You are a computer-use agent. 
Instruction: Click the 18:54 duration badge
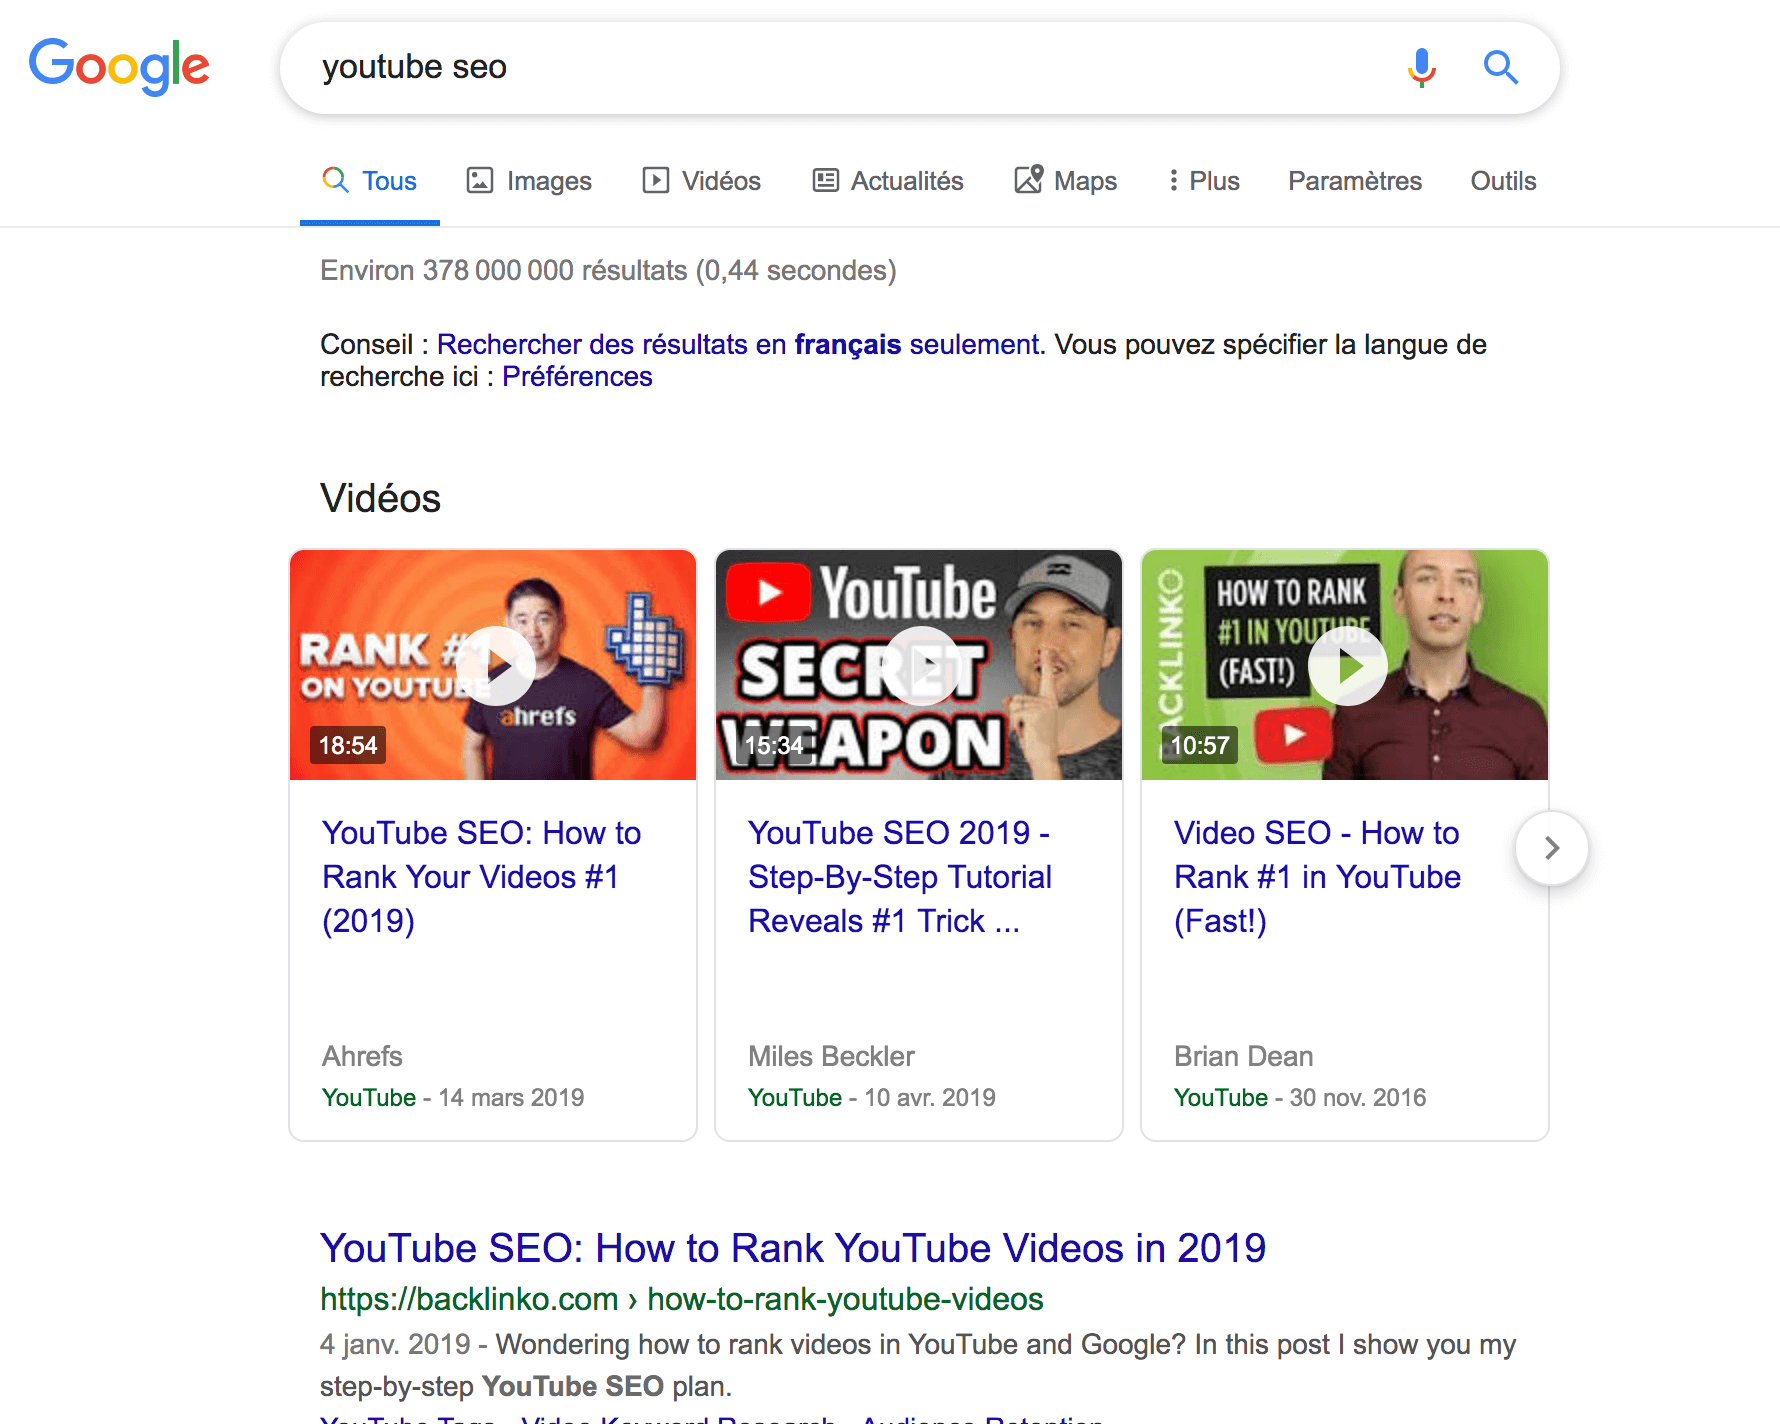pos(348,745)
